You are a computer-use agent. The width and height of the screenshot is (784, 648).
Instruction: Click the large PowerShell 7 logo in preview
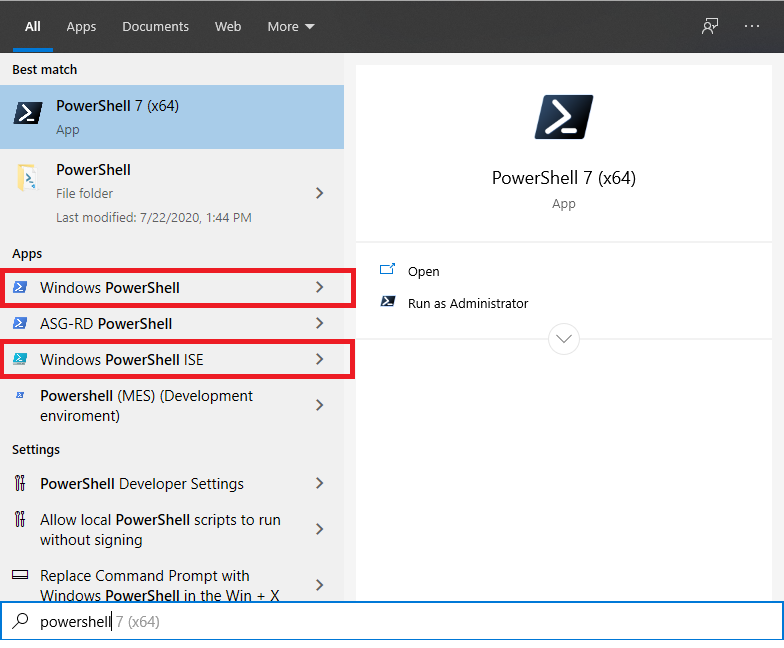564,117
